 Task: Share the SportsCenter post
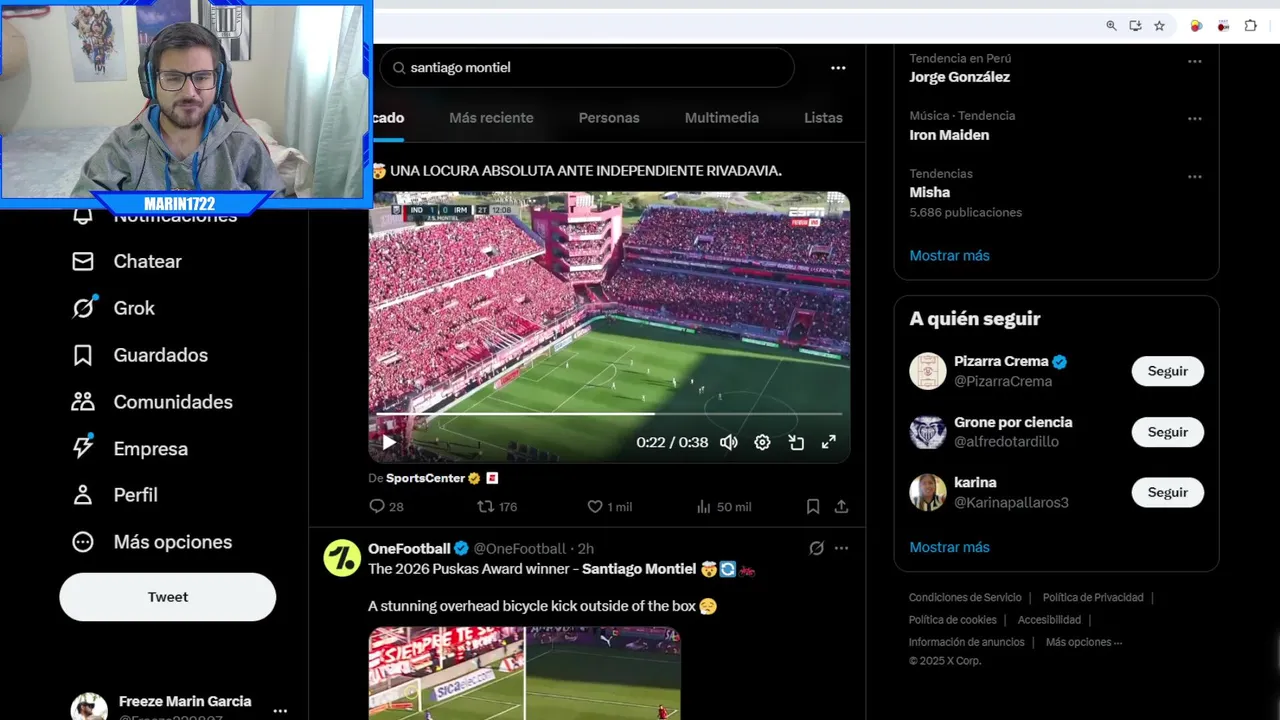[842, 507]
